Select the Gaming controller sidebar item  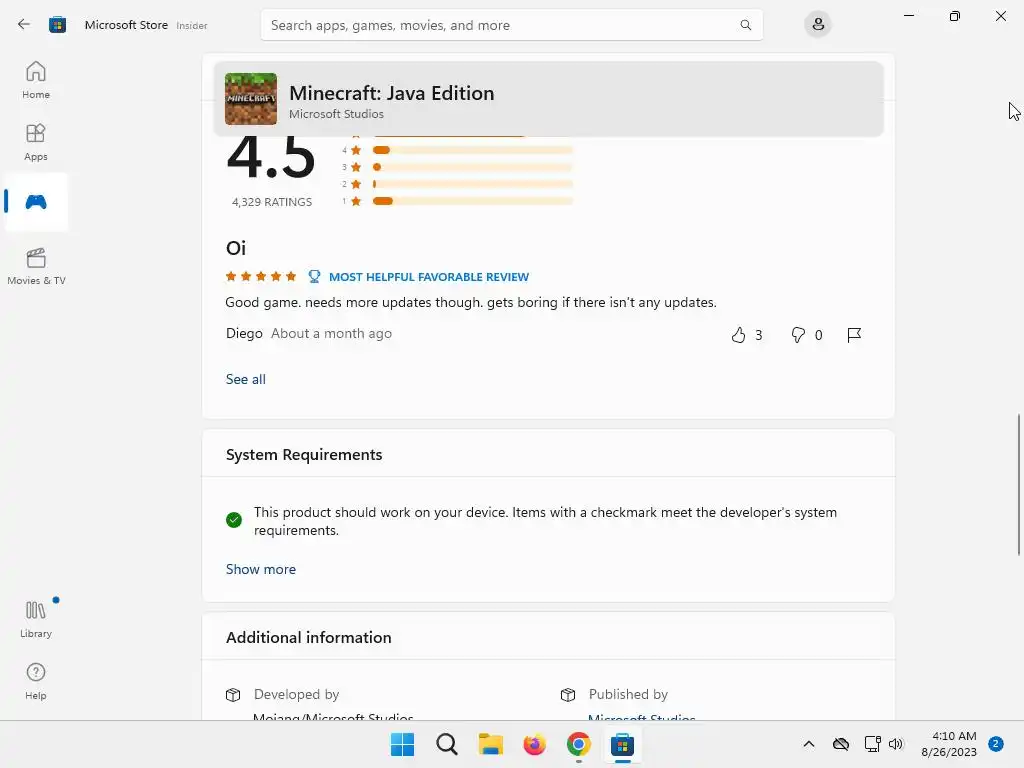(x=36, y=202)
